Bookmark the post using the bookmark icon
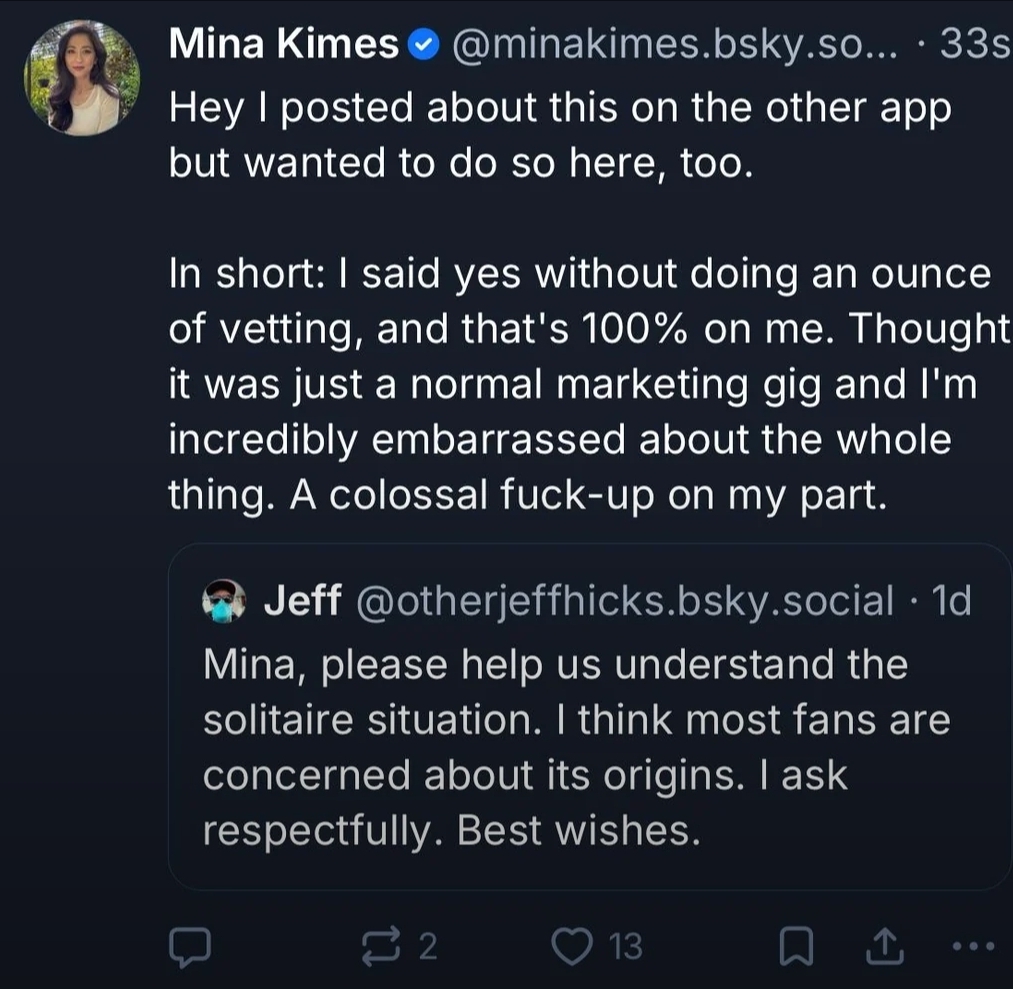The height and width of the screenshot is (989, 1013). (x=795, y=945)
